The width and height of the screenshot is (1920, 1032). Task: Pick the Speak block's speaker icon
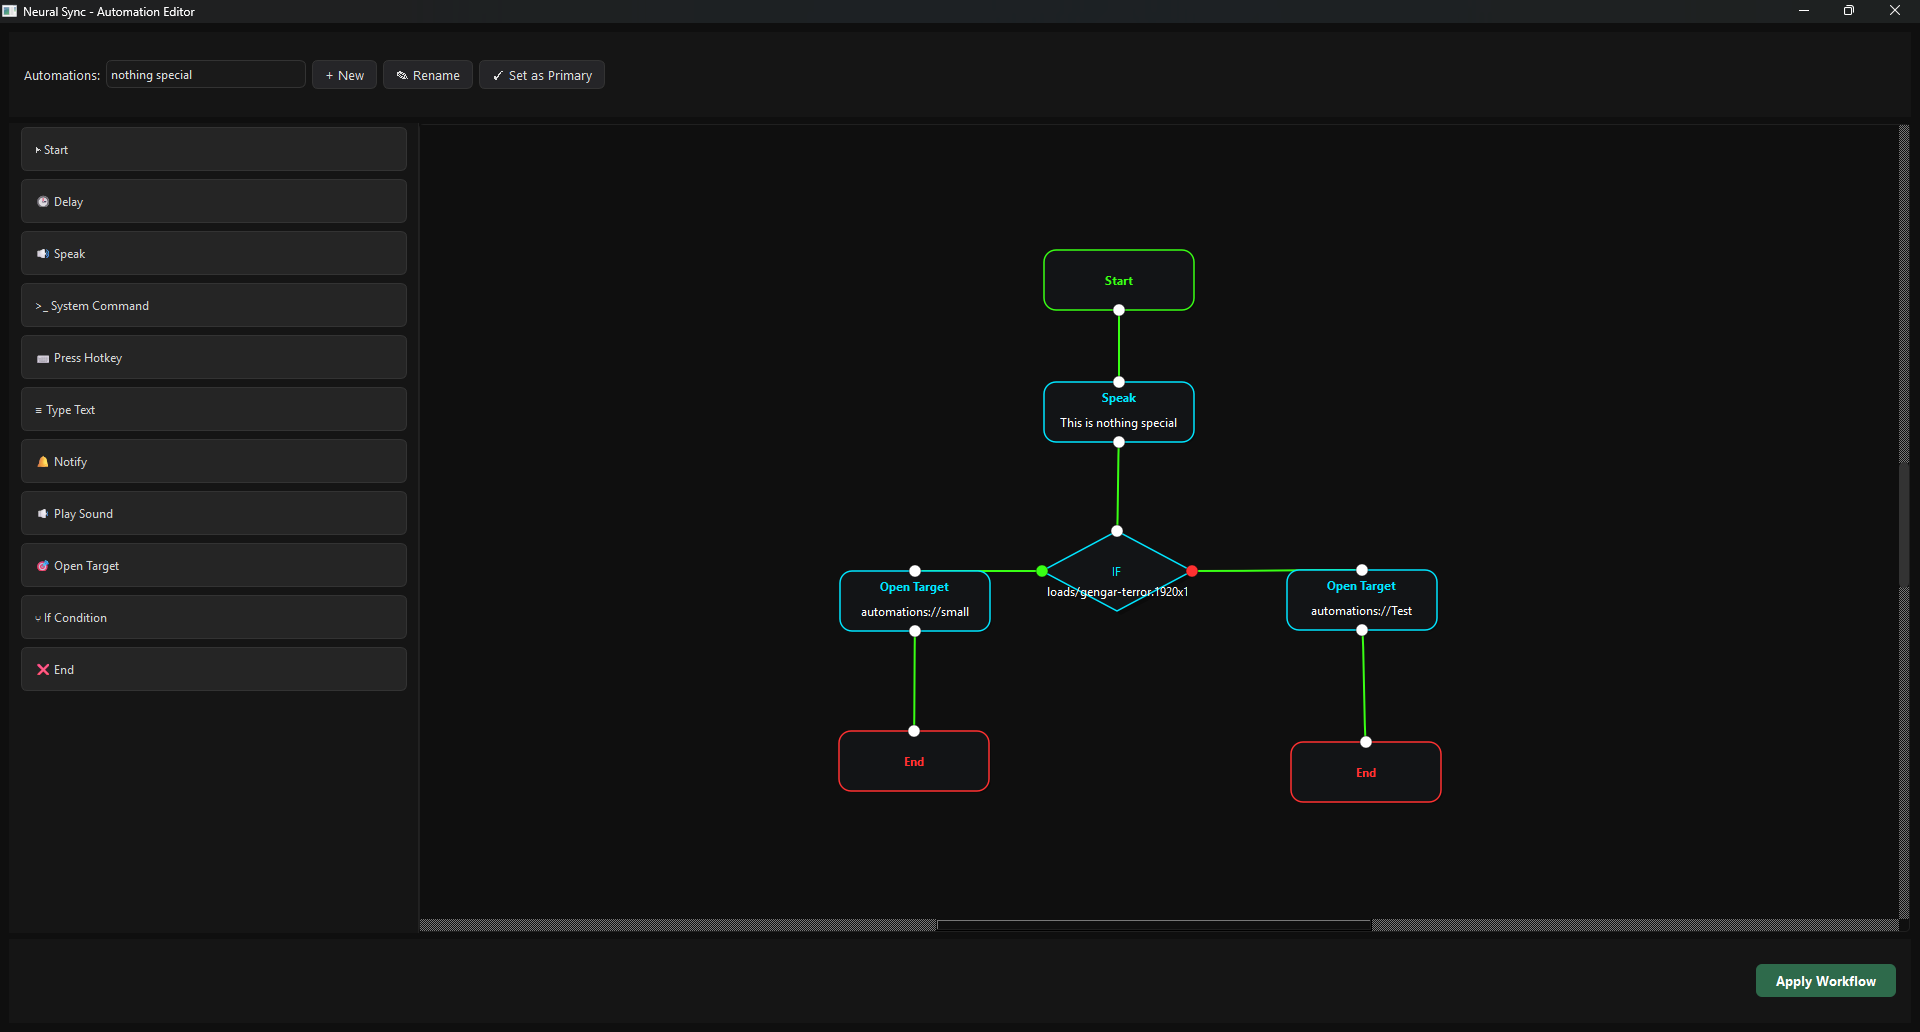point(43,254)
